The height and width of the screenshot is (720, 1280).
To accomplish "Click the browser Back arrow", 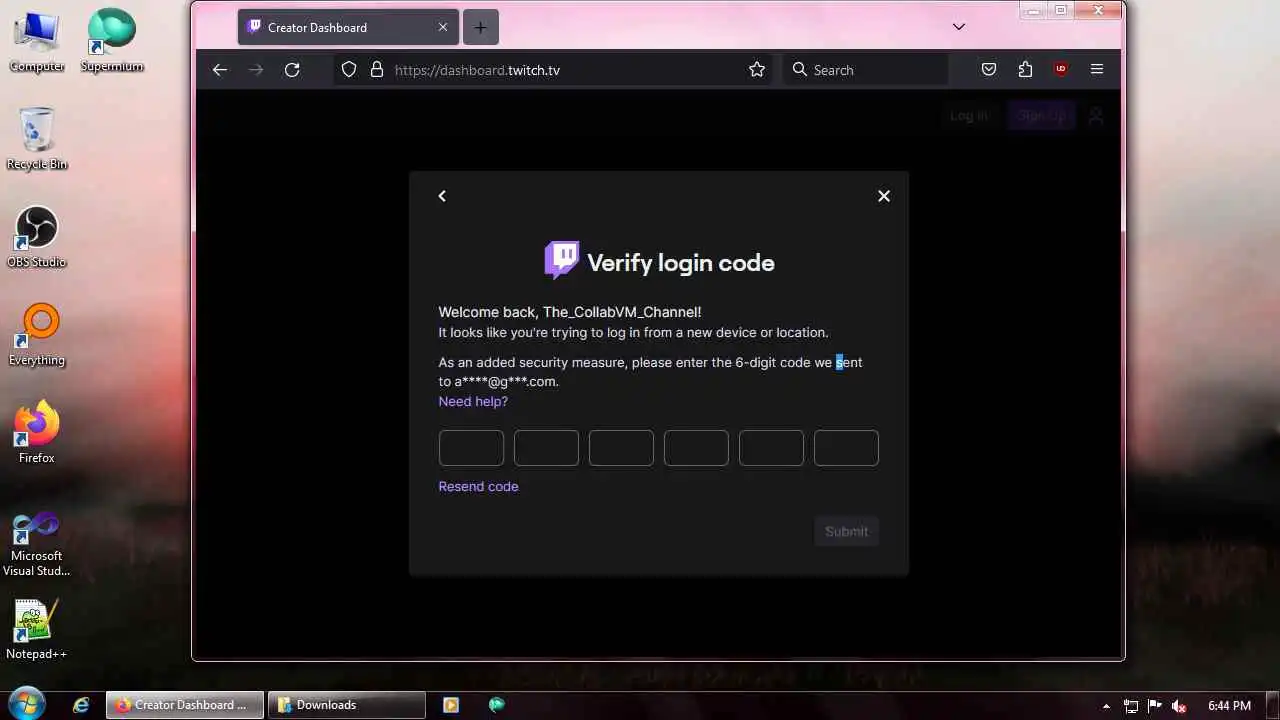I will (220, 70).
